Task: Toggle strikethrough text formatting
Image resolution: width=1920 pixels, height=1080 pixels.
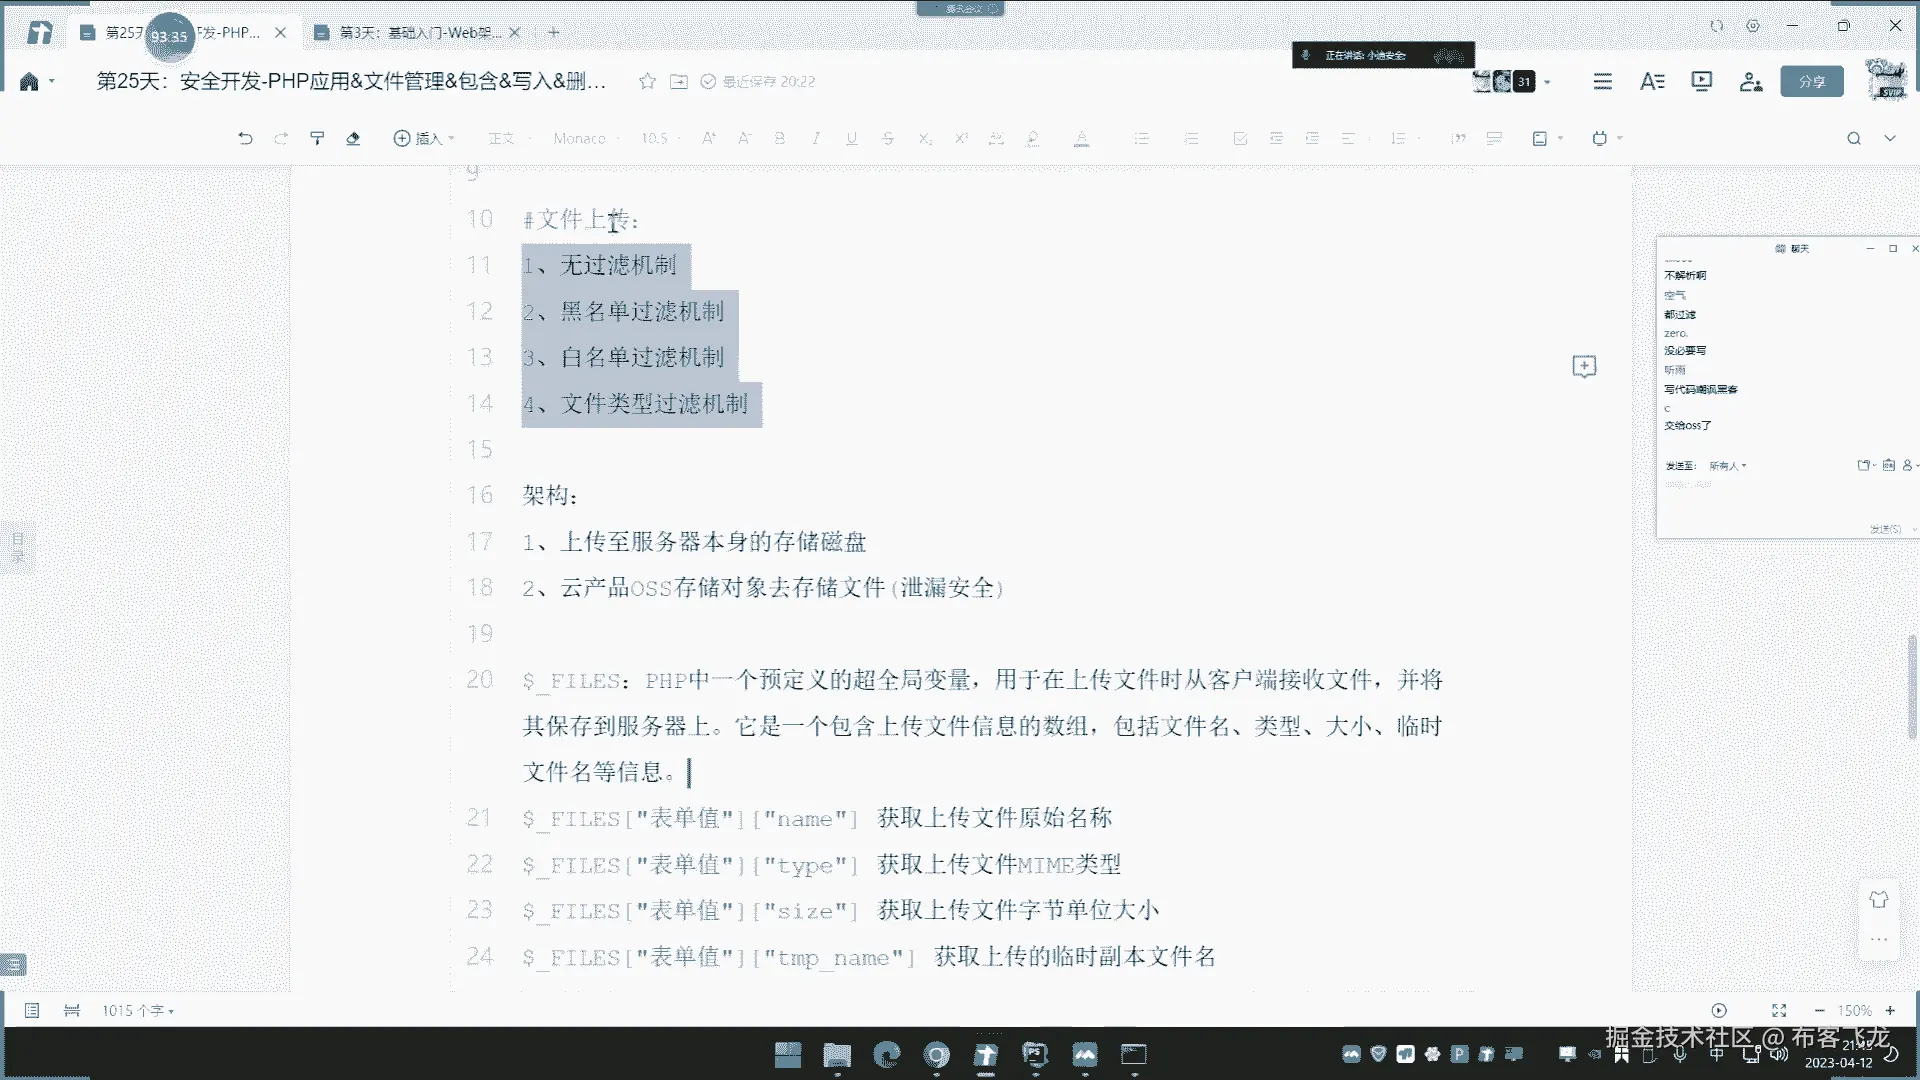Action: tap(888, 138)
